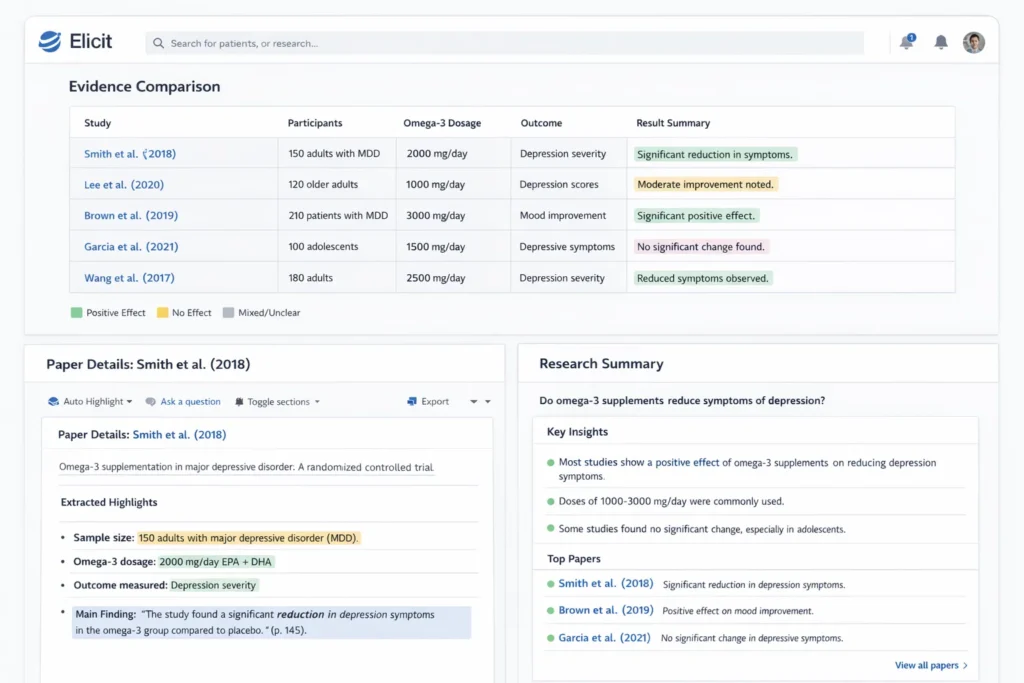
Task: Click the Export icon in the paper toolbar
Action: [x=412, y=401]
